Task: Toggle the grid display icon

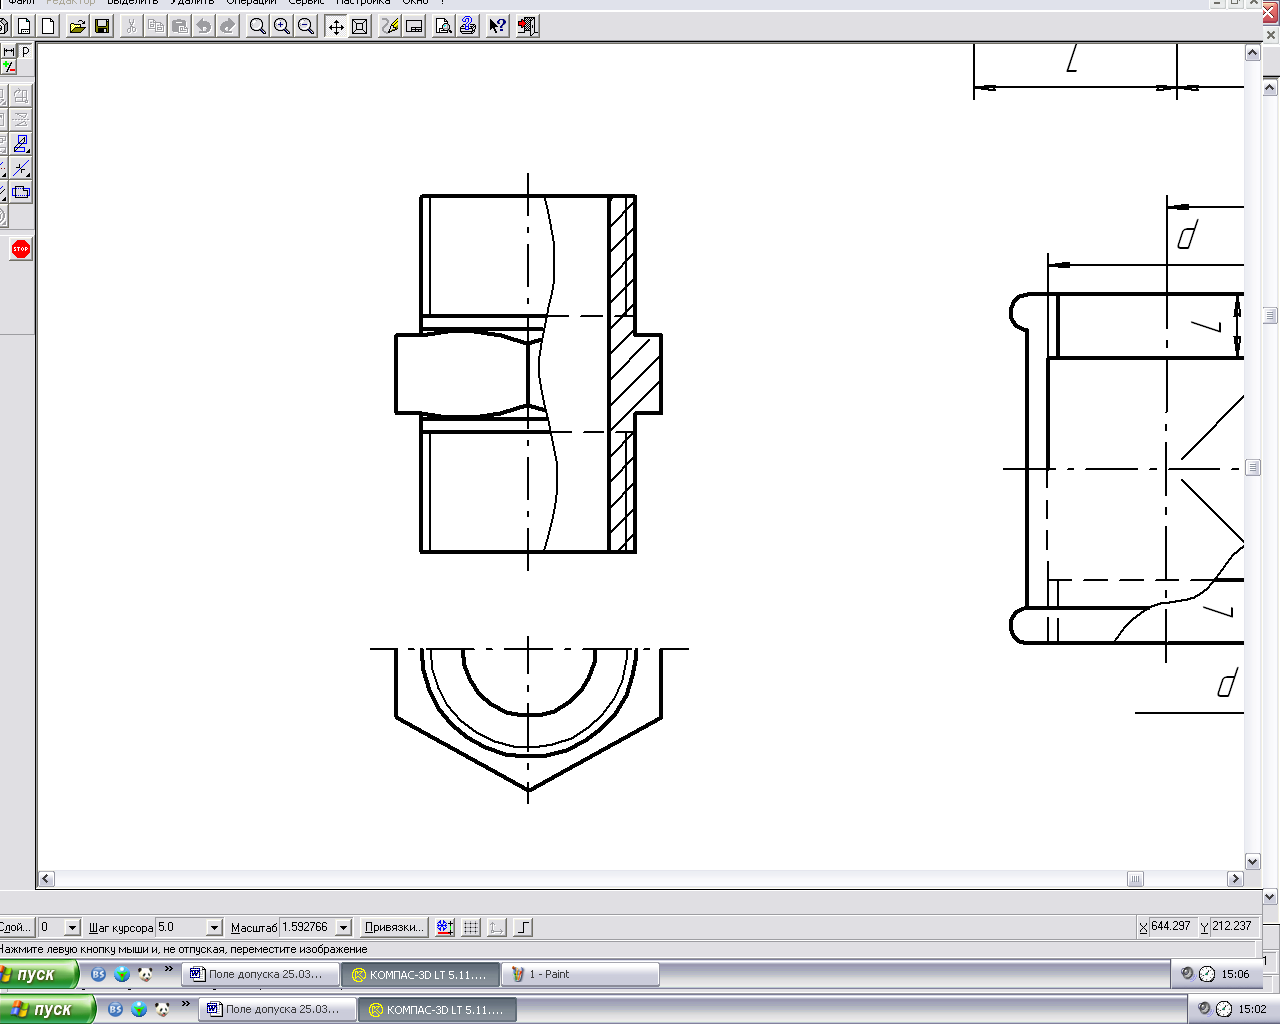Action: pyautogui.click(x=471, y=928)
